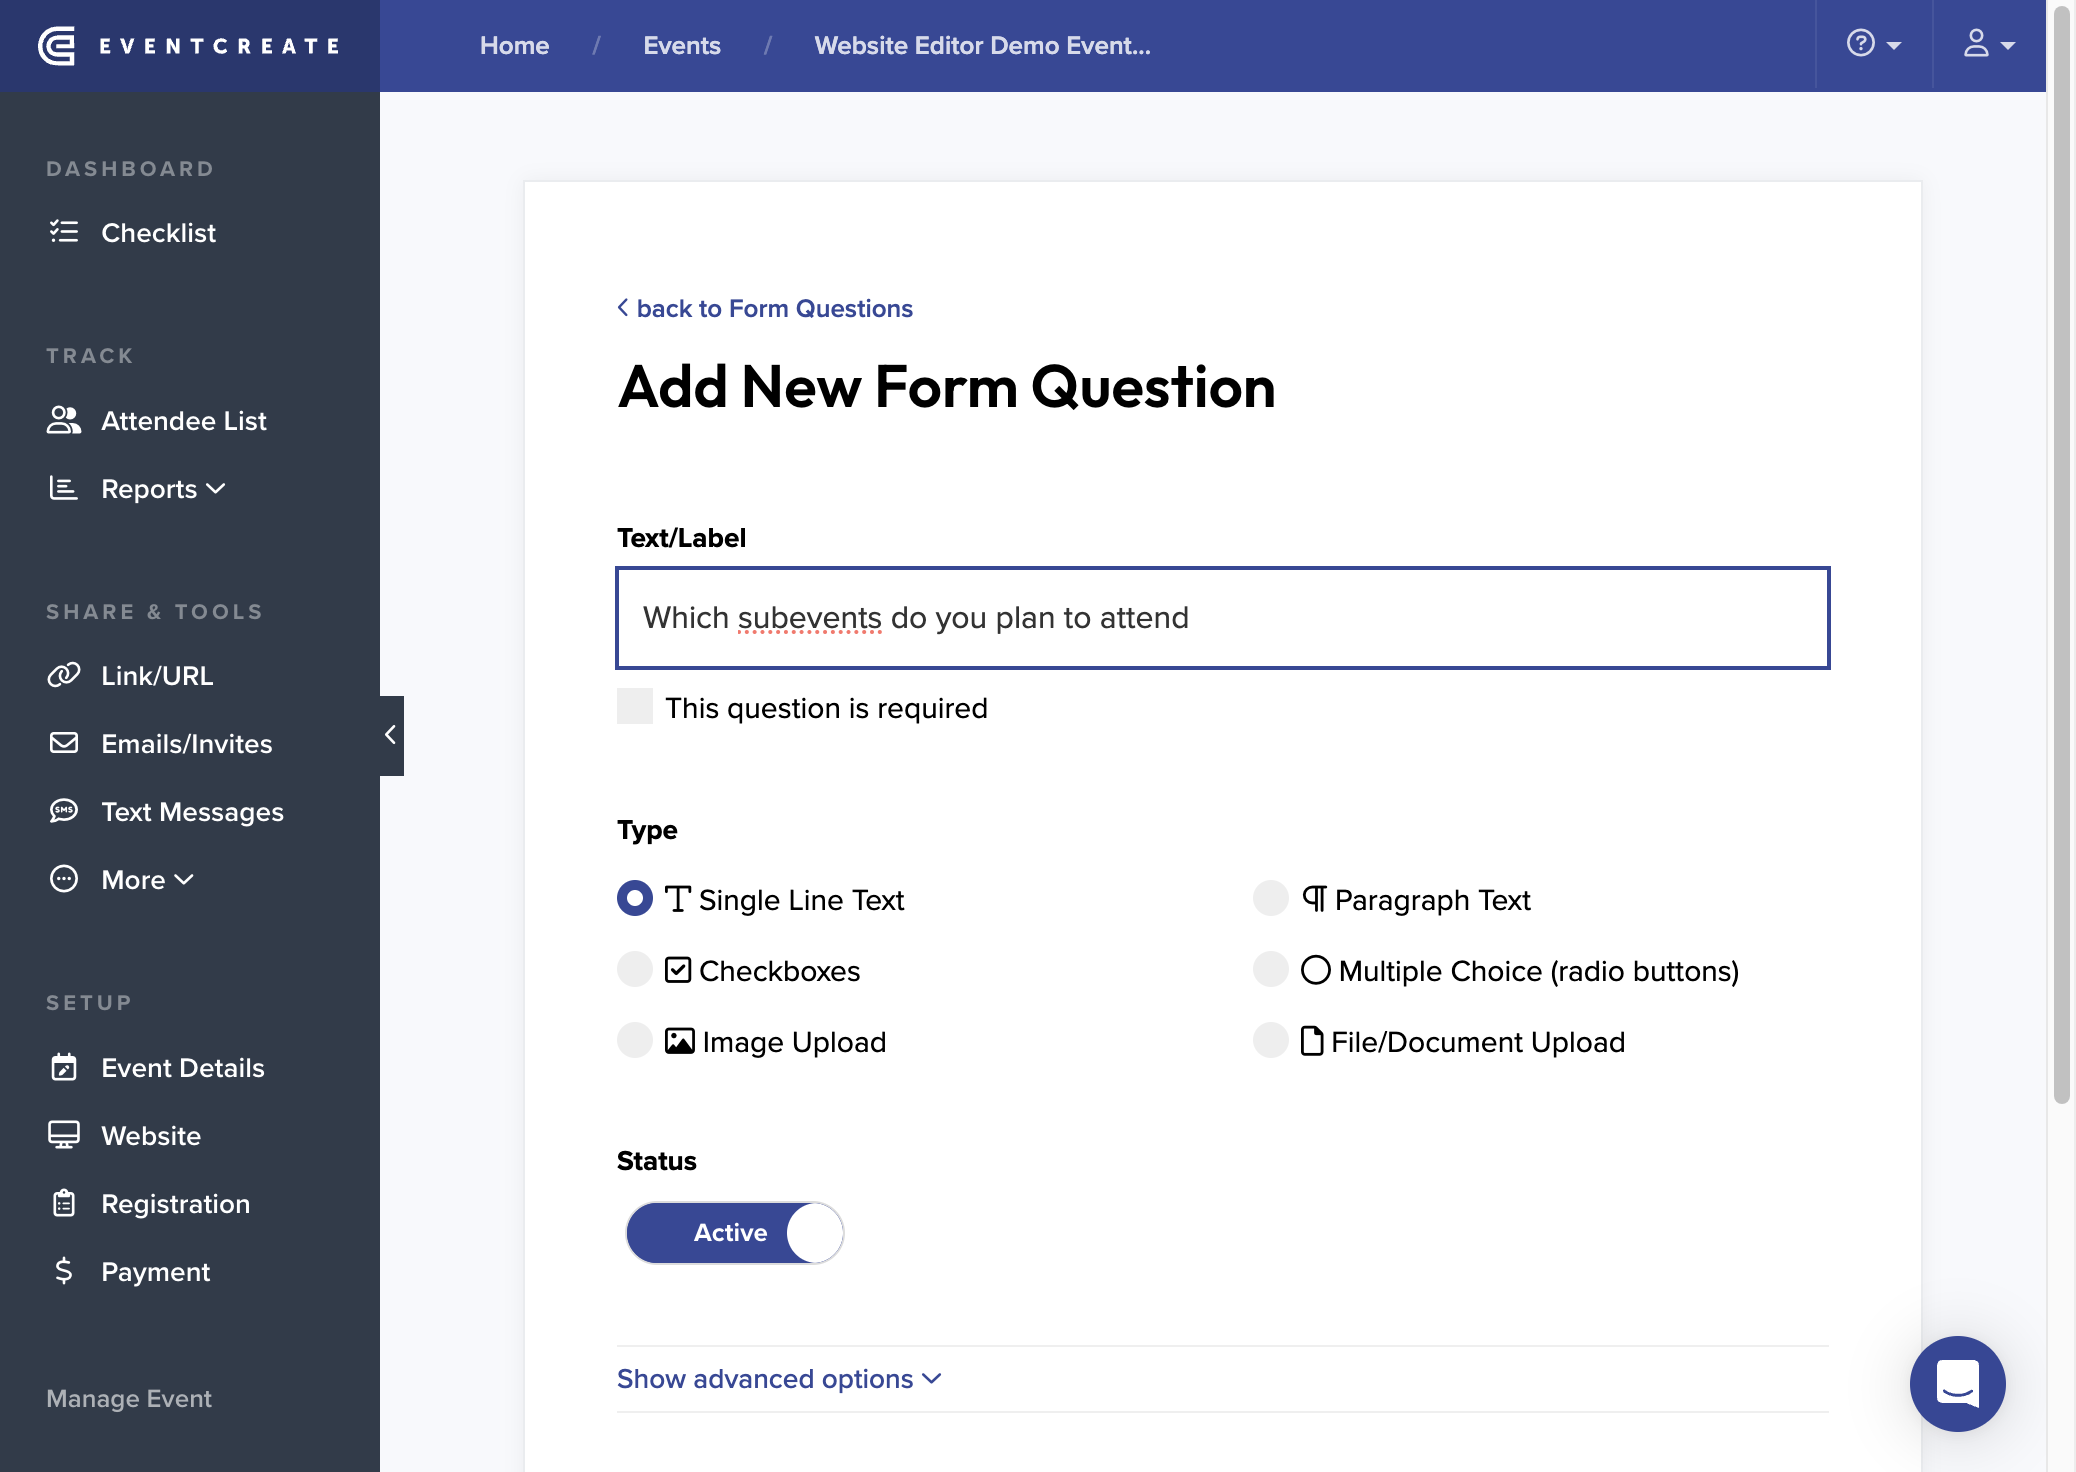Click the Text/Label input field
This screenshot has width=2076, height=1472.
pyautogui.click(x=1223, y=618)
